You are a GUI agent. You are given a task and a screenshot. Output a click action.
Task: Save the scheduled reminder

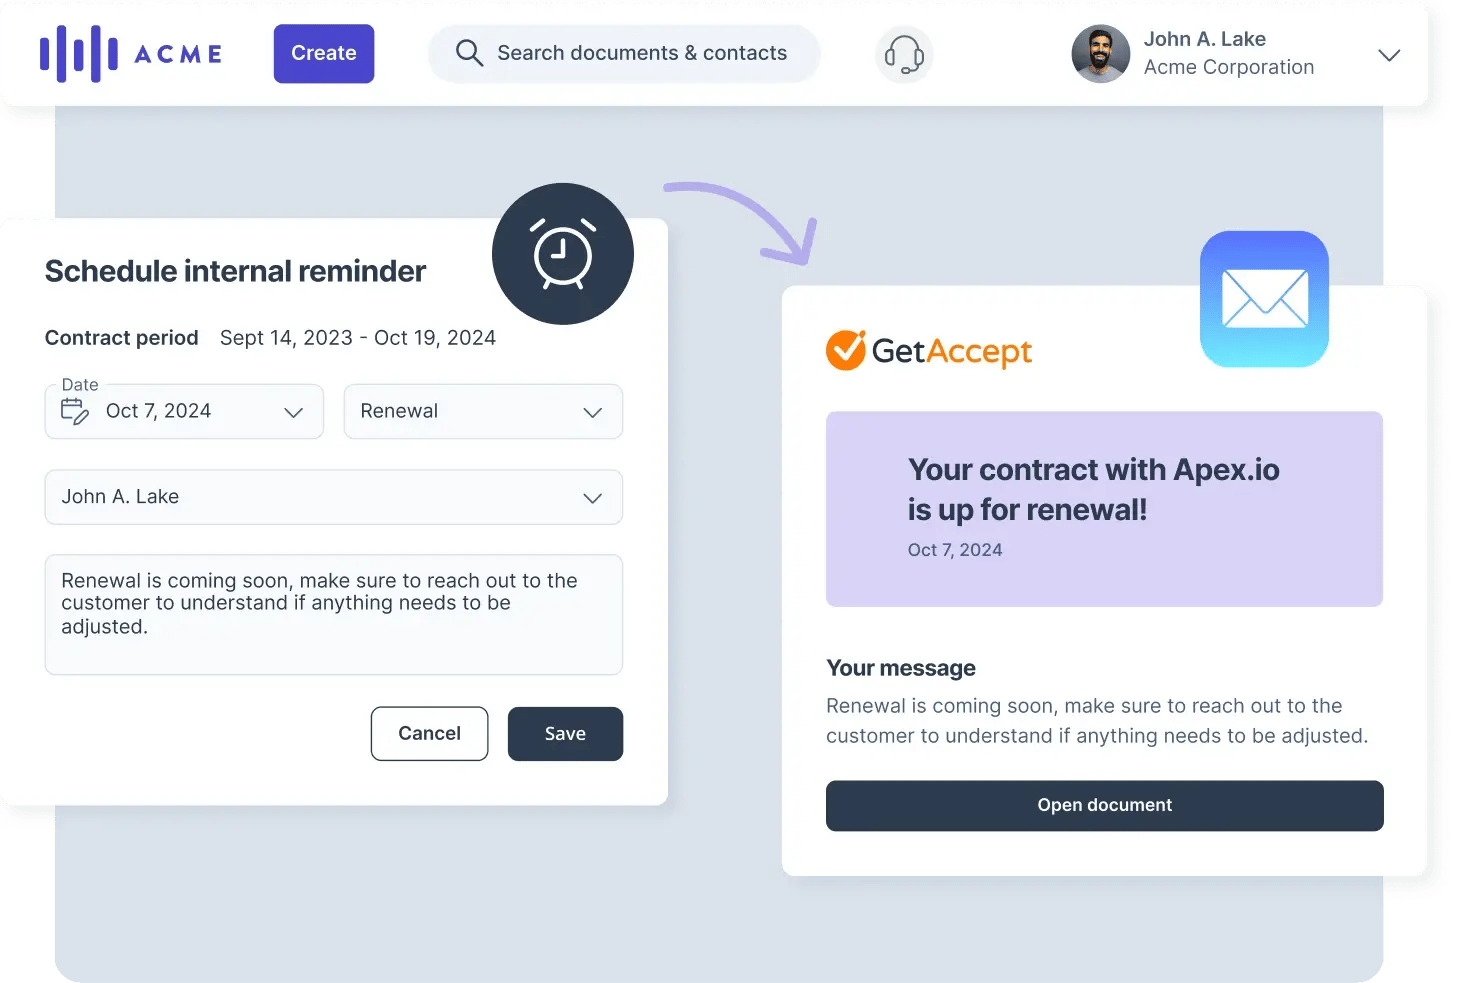coord(565,734)
